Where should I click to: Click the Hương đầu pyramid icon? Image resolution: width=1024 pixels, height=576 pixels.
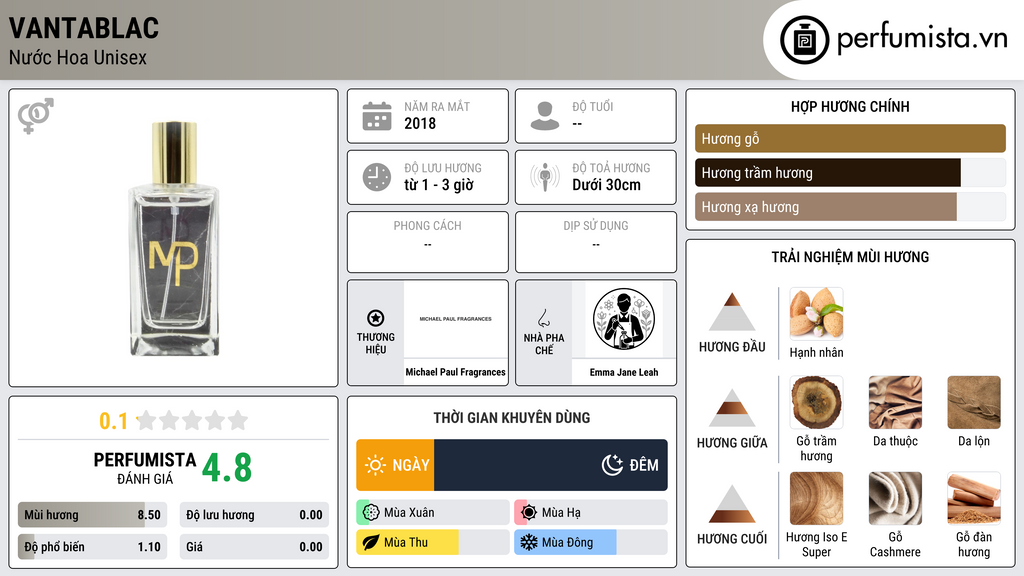click(x=732, y=312)
